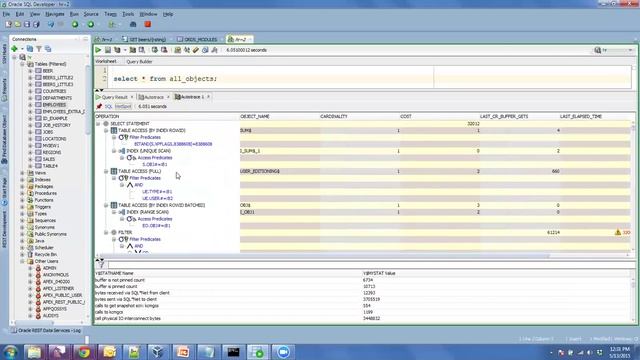Click the green plus New Connection icon
This screenshot has height=360, width=640.
coord(15,49)
